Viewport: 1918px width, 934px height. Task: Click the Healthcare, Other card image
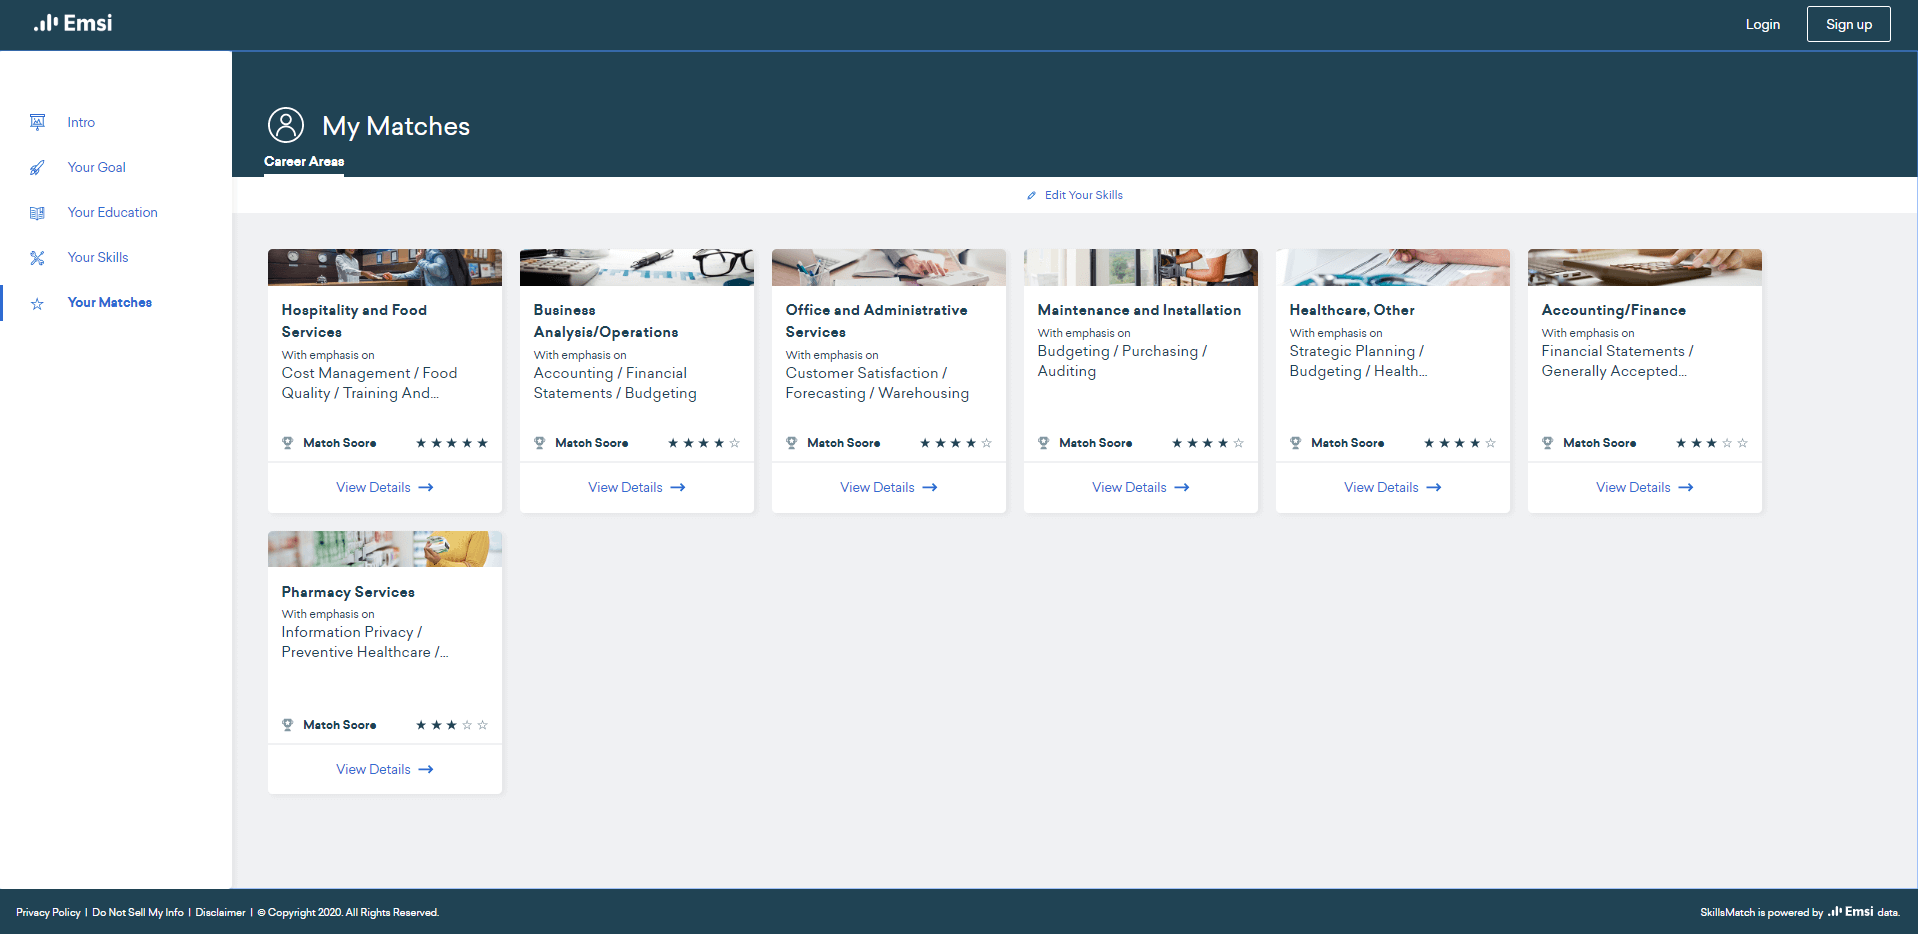click(x=1392, y=267)
